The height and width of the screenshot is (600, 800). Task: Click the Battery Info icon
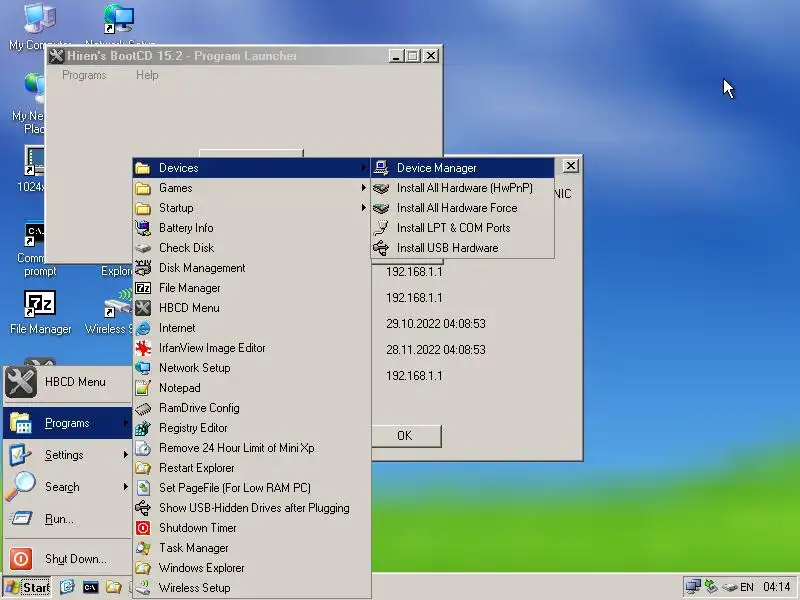[143, 228]
